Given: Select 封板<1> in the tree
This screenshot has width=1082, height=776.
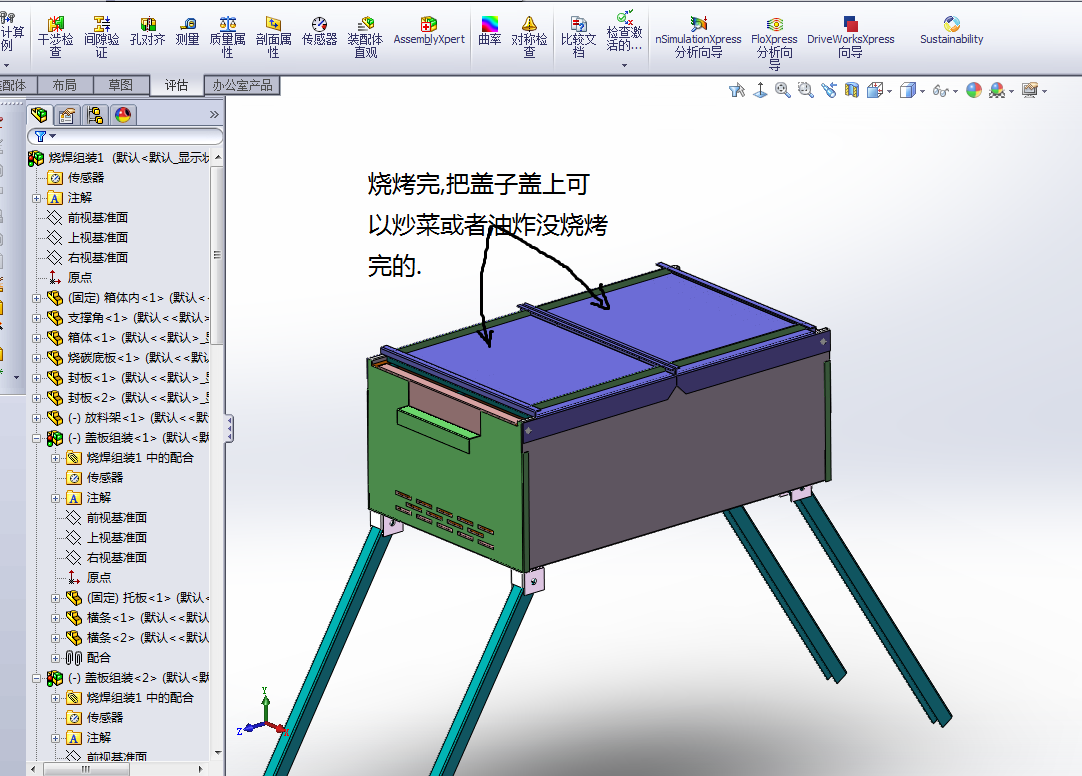Looking at the screenshot, I should (x=128, y=378).
